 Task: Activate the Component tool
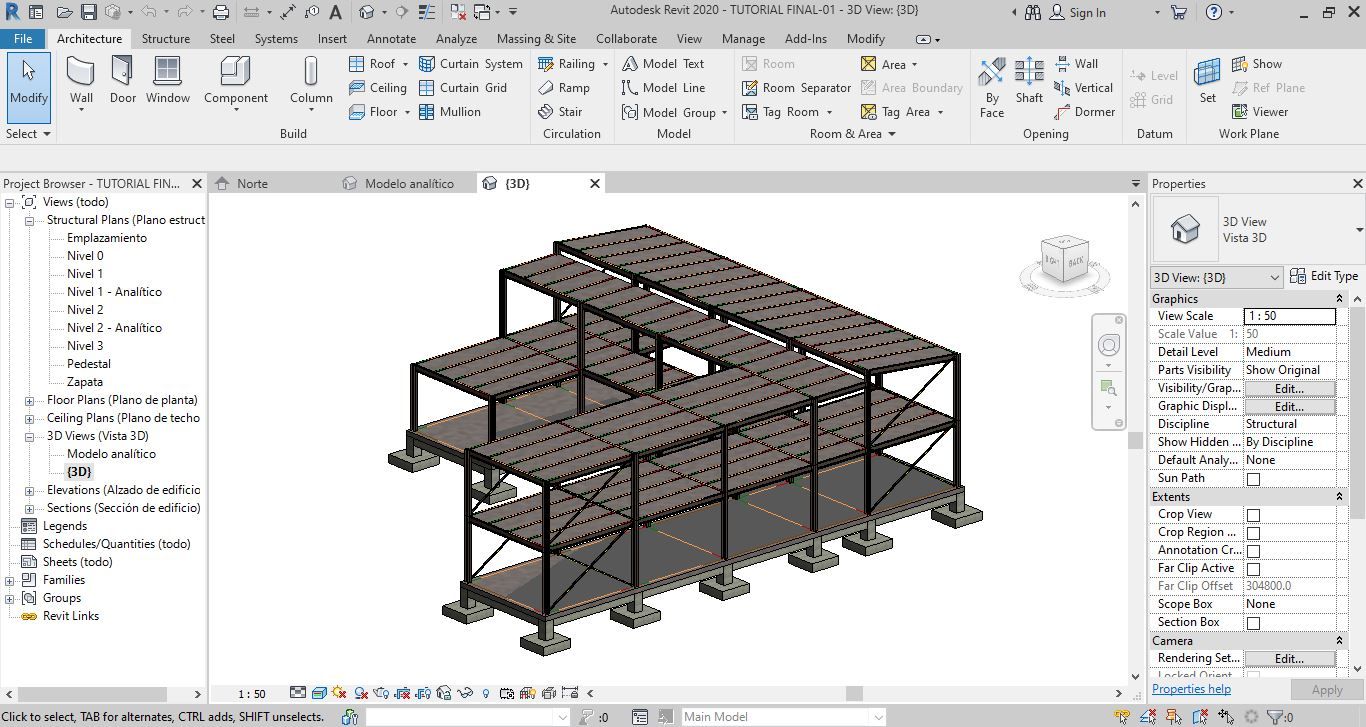[236, 81]
